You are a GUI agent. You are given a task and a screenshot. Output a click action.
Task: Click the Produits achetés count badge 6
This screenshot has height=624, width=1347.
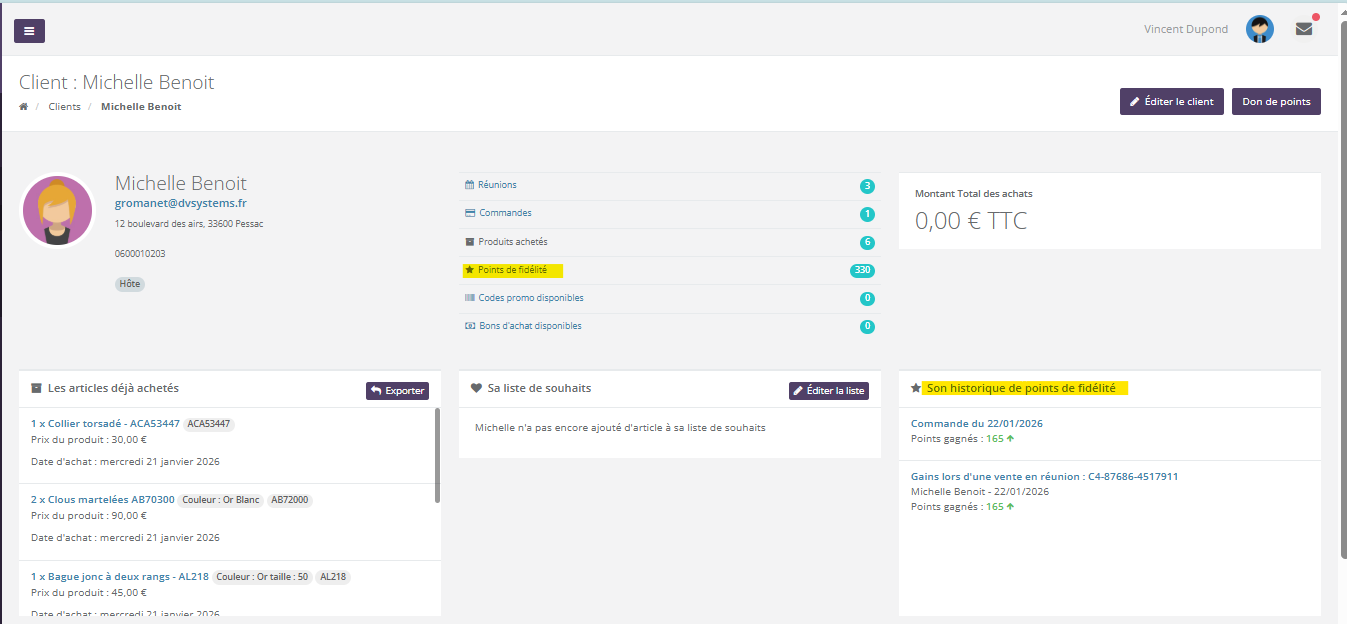pyautogui.click(x=867, y=243)
